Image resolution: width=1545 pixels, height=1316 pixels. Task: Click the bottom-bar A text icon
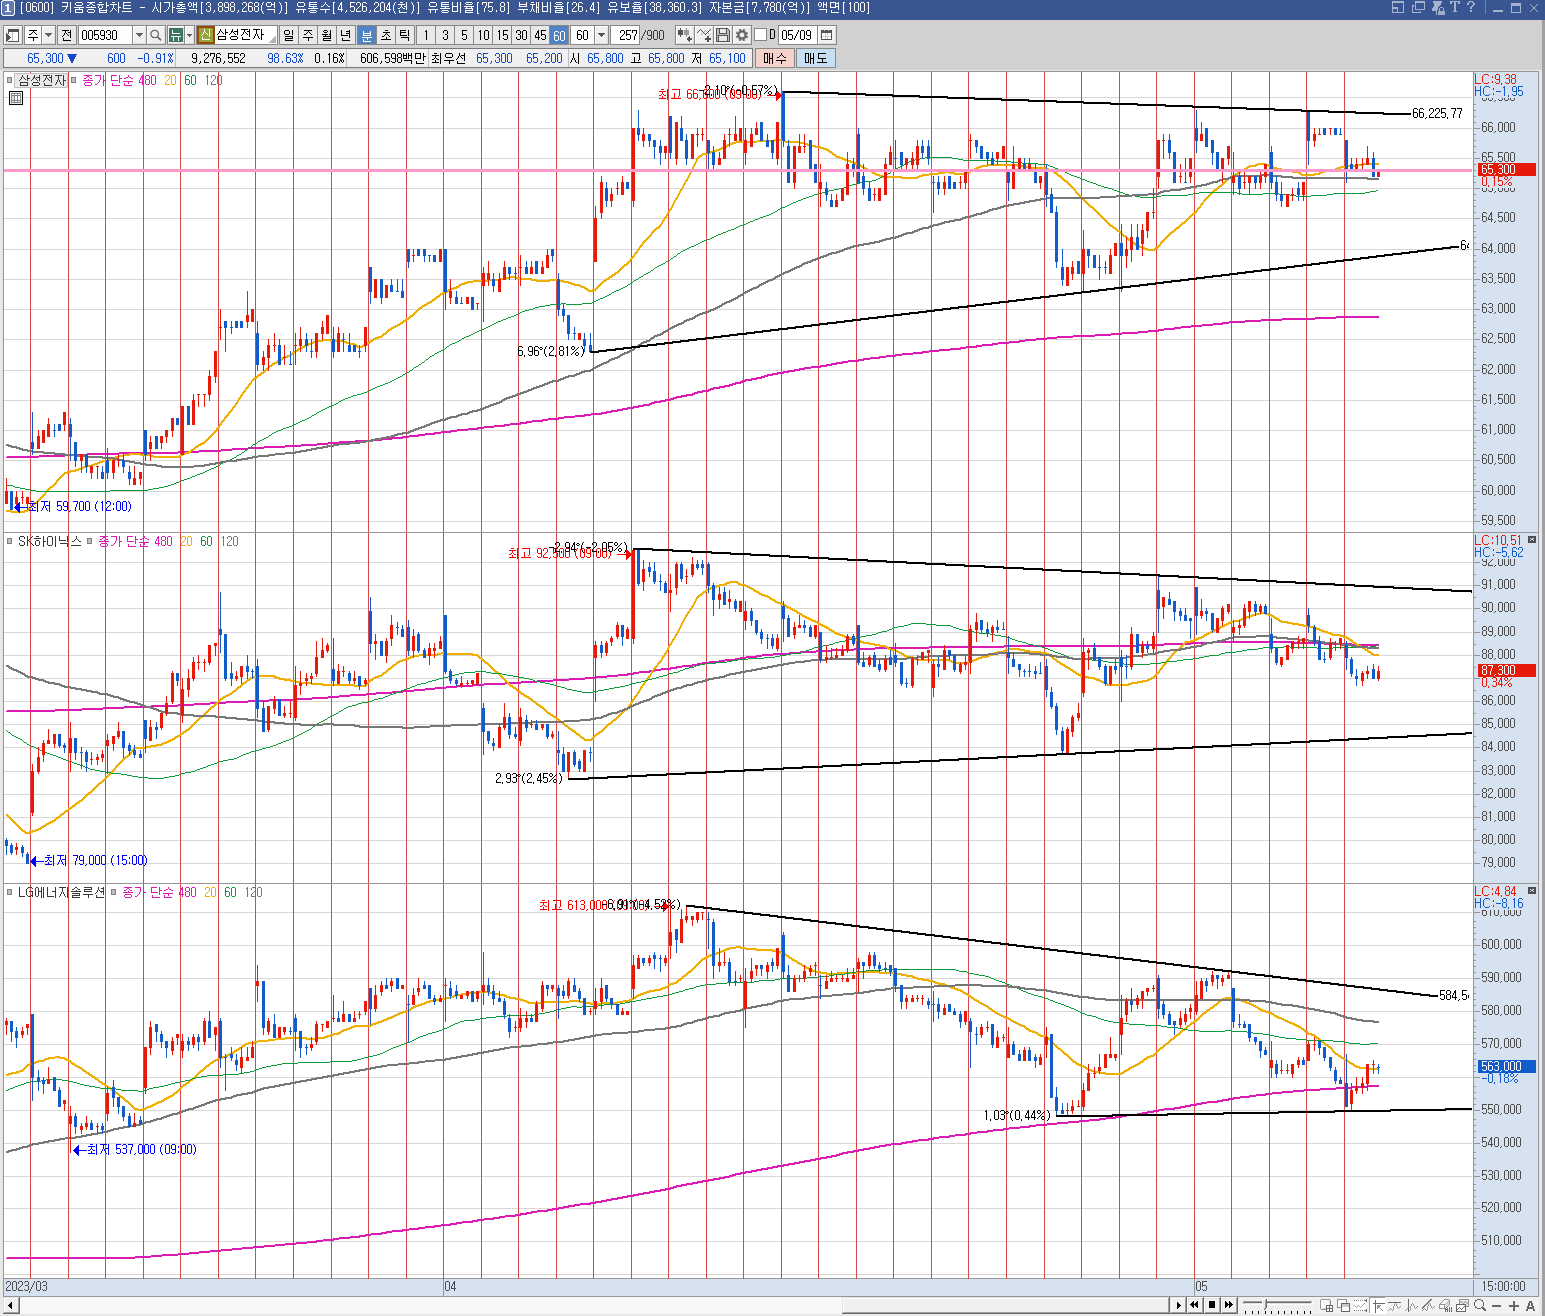click(1531, 1306)
